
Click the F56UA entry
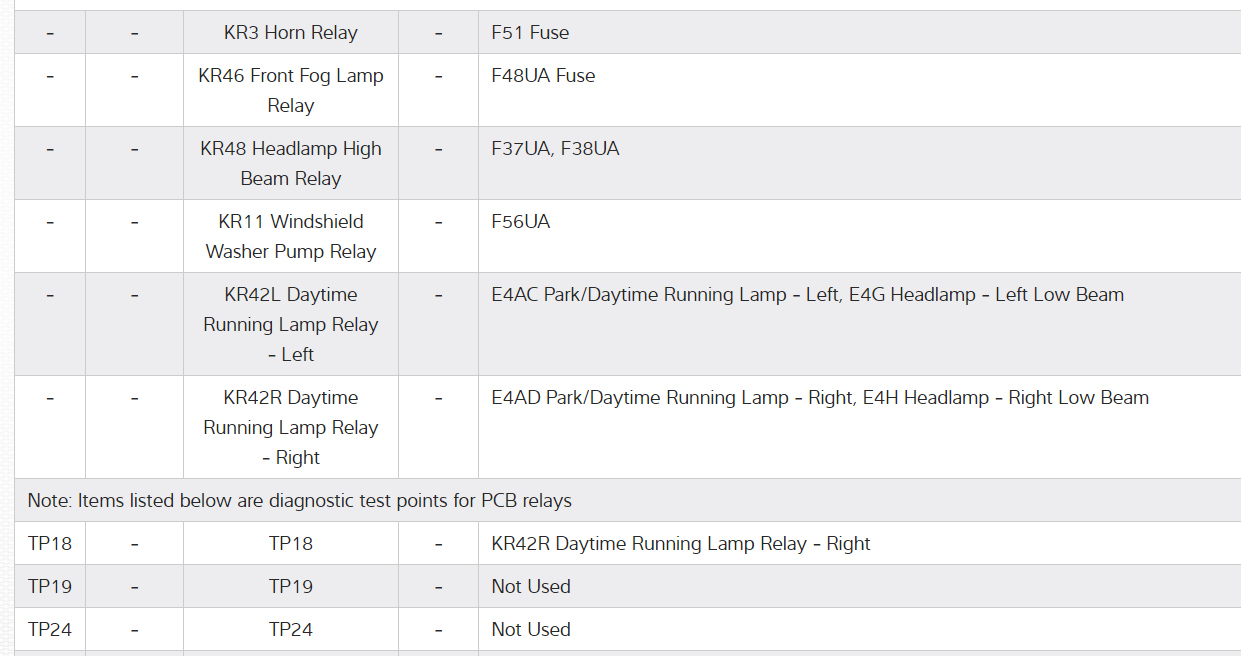[x=520, y=222]
